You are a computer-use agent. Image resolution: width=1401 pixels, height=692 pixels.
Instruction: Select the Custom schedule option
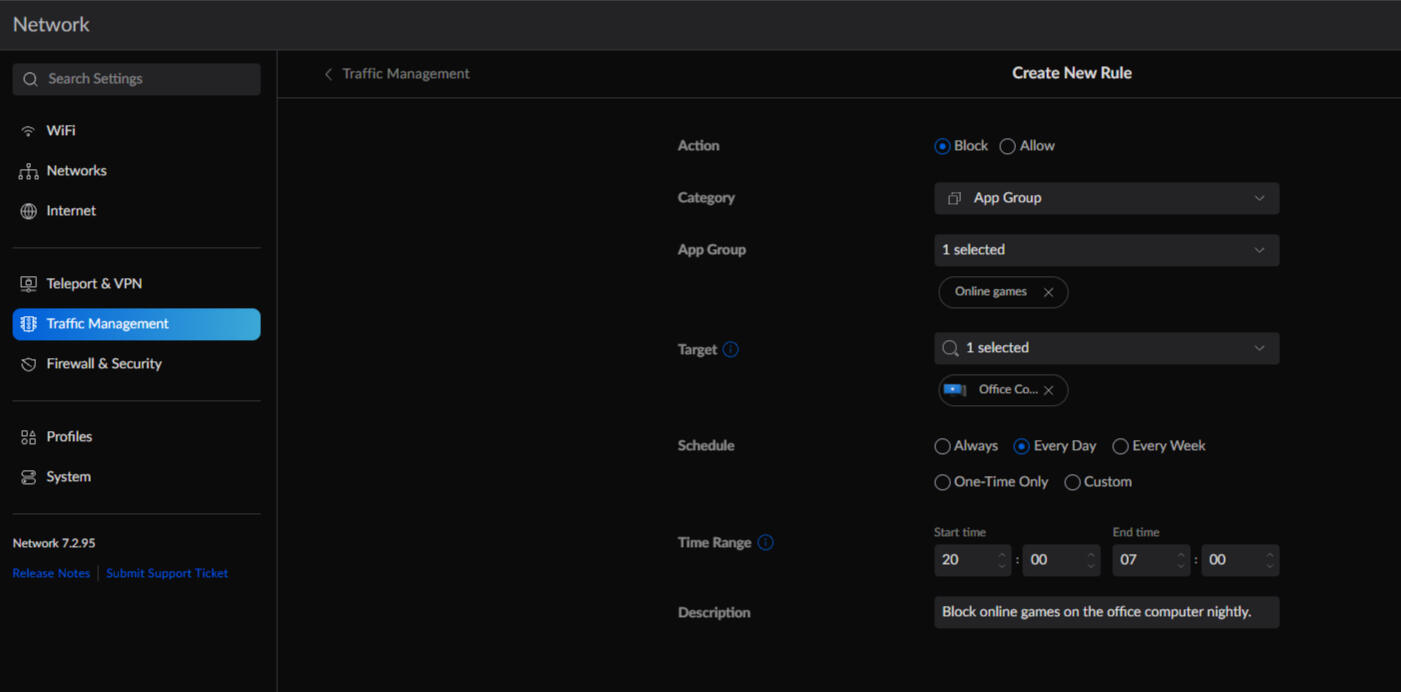pyautogui.click(x=1072, y=482)
